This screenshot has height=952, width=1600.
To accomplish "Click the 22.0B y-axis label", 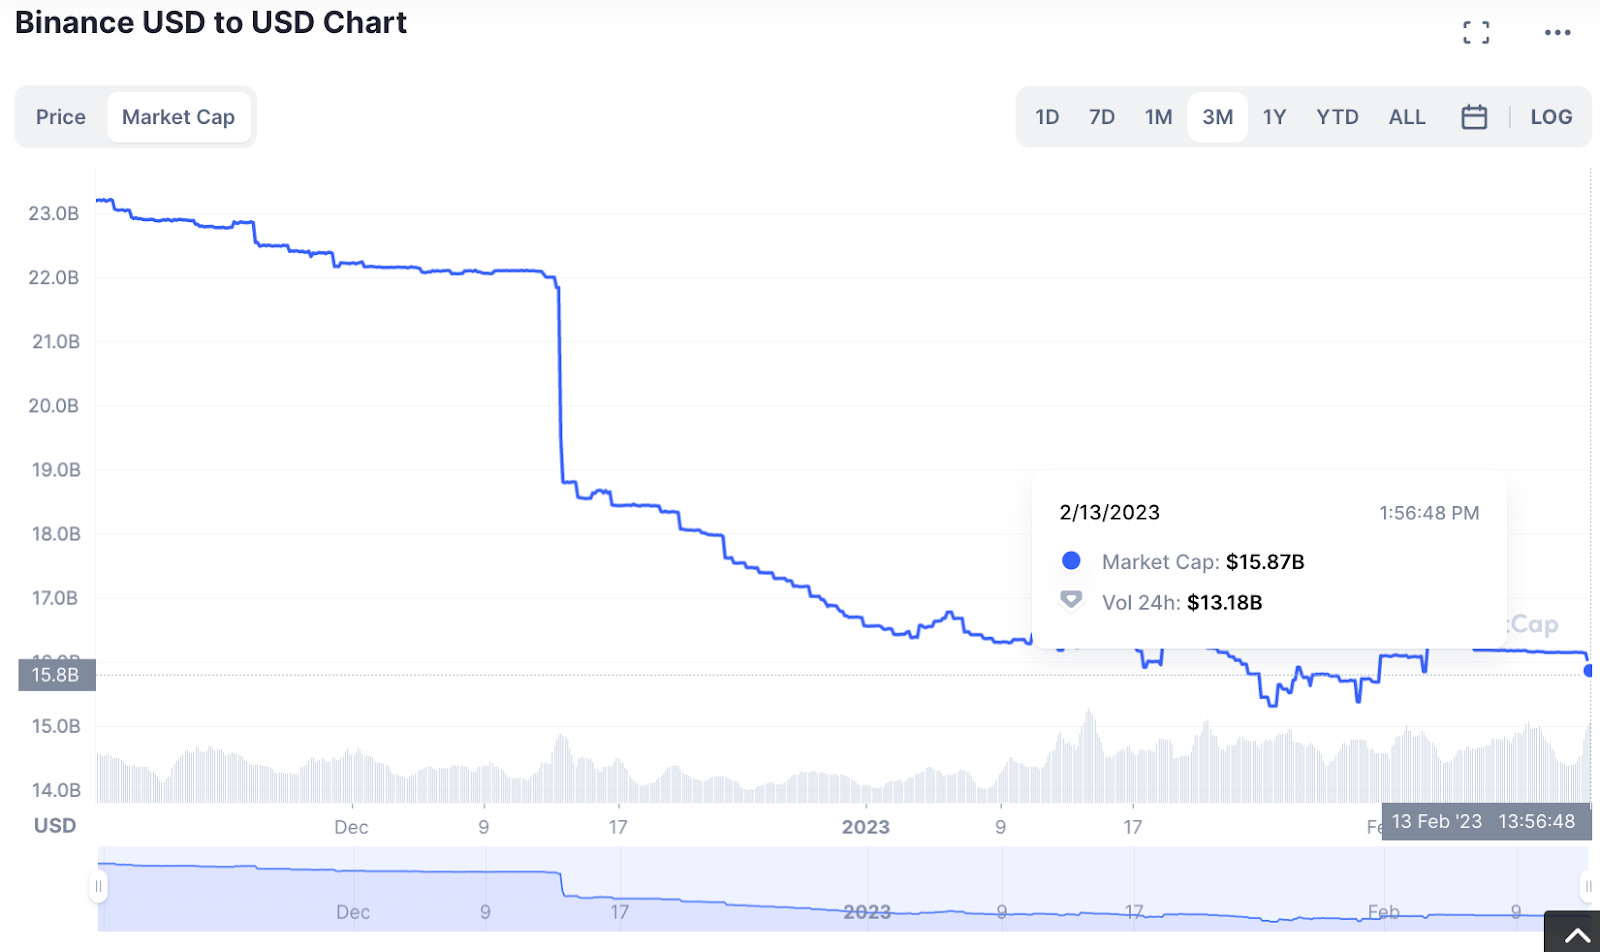I will coord(54,277).
